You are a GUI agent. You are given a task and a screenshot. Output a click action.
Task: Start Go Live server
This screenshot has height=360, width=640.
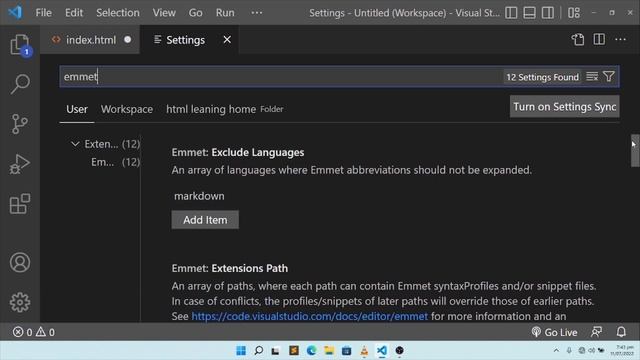554,332
